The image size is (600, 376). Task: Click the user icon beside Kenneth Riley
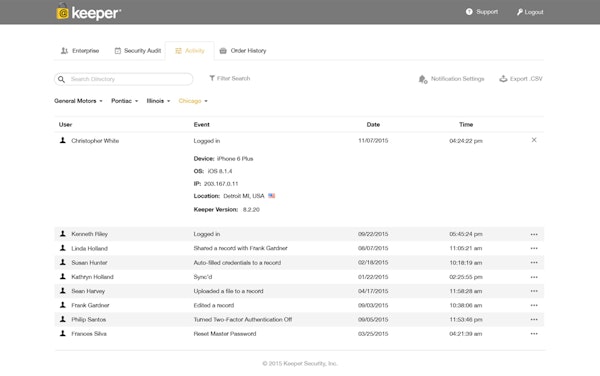(x=63, y=233)
